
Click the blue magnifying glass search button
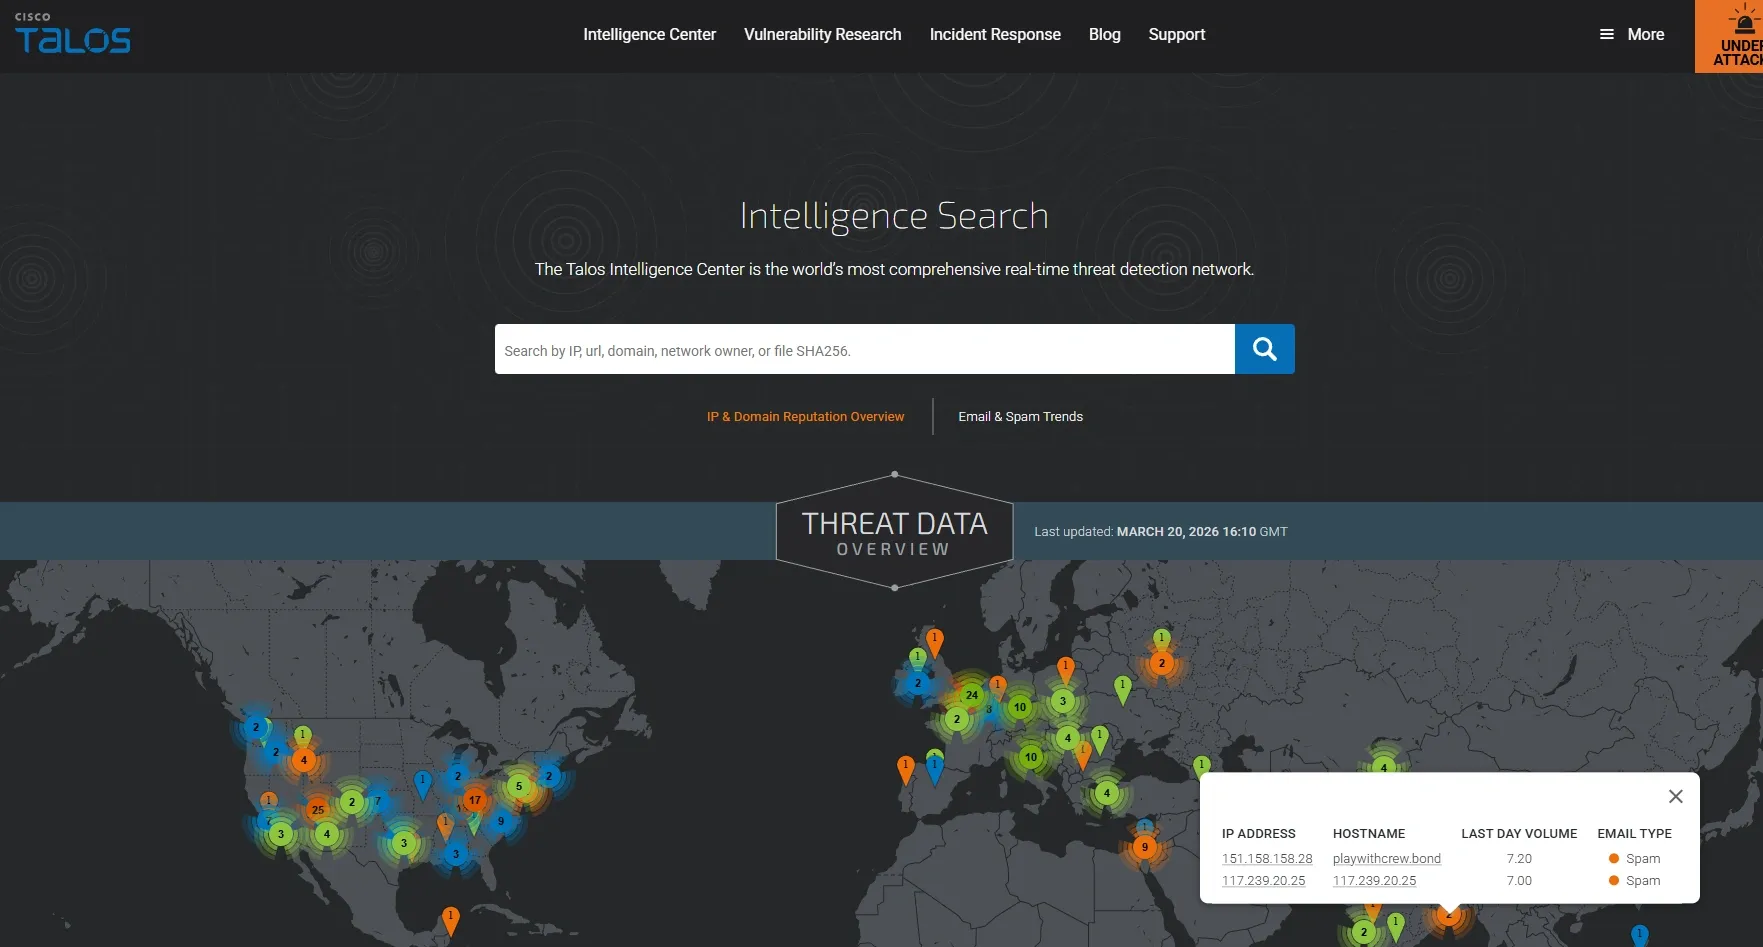pyautogui.click(x=1264, y=349)
